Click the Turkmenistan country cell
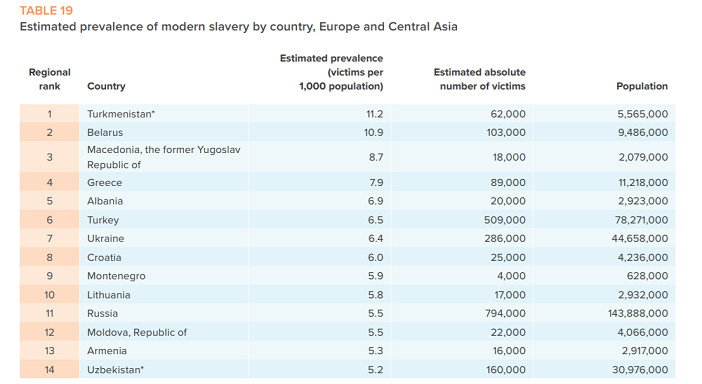This screenshot has width=702, height=384. (x=121, y=114)
